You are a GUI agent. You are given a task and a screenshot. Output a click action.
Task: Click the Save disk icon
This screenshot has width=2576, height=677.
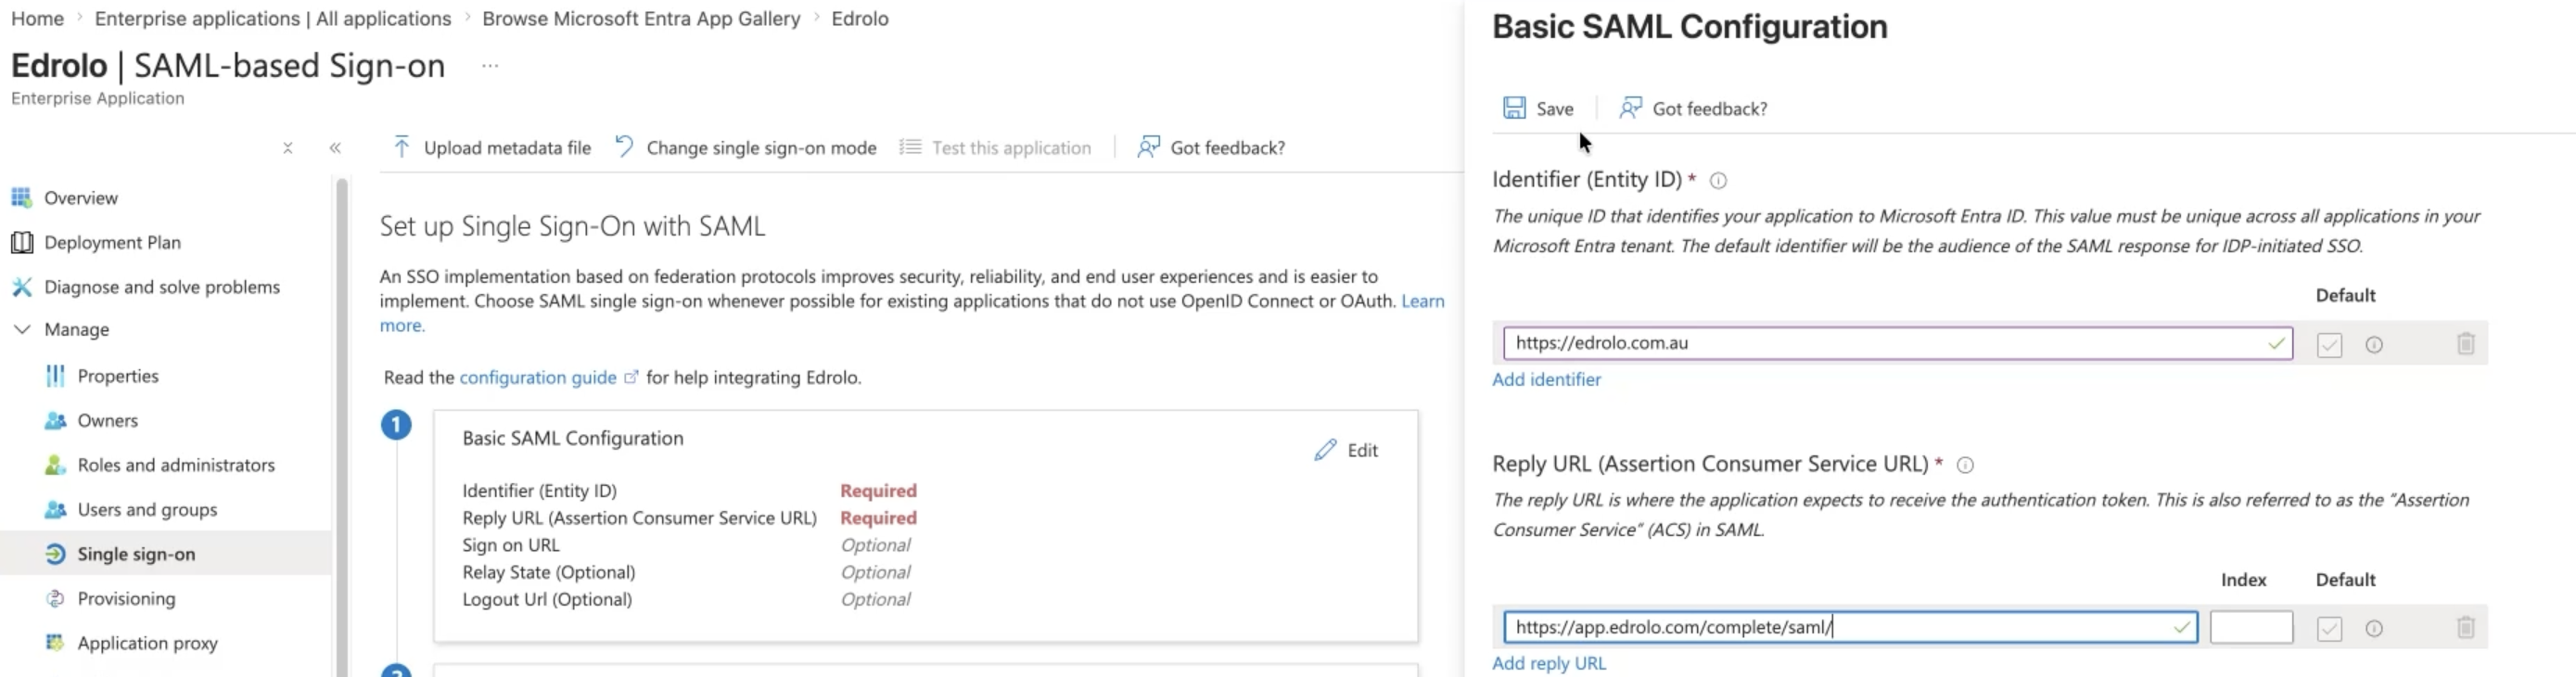[x=1514, y=108]
